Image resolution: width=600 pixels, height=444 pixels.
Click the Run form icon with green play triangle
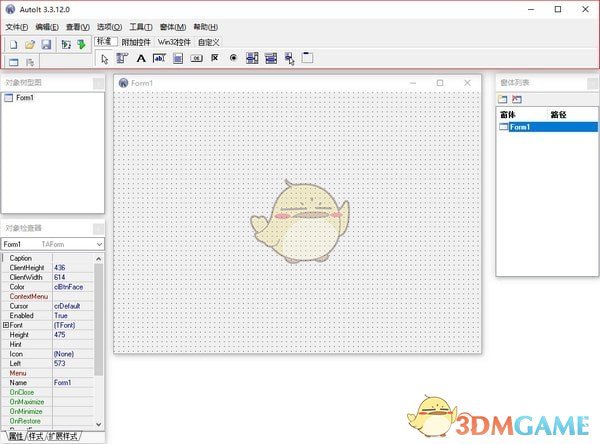pos(66,45)
